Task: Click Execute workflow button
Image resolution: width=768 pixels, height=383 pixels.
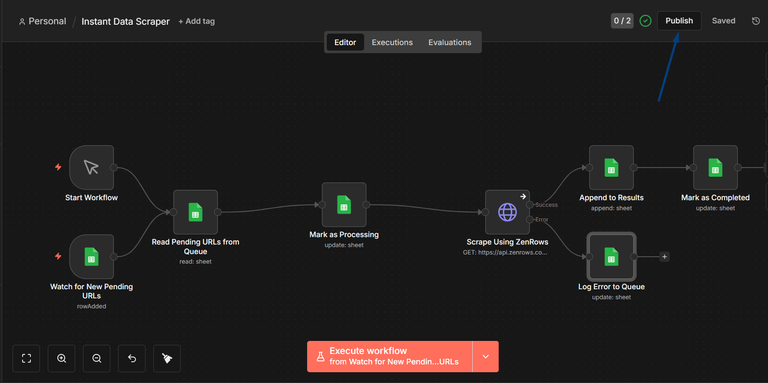Action: [389, 357]
